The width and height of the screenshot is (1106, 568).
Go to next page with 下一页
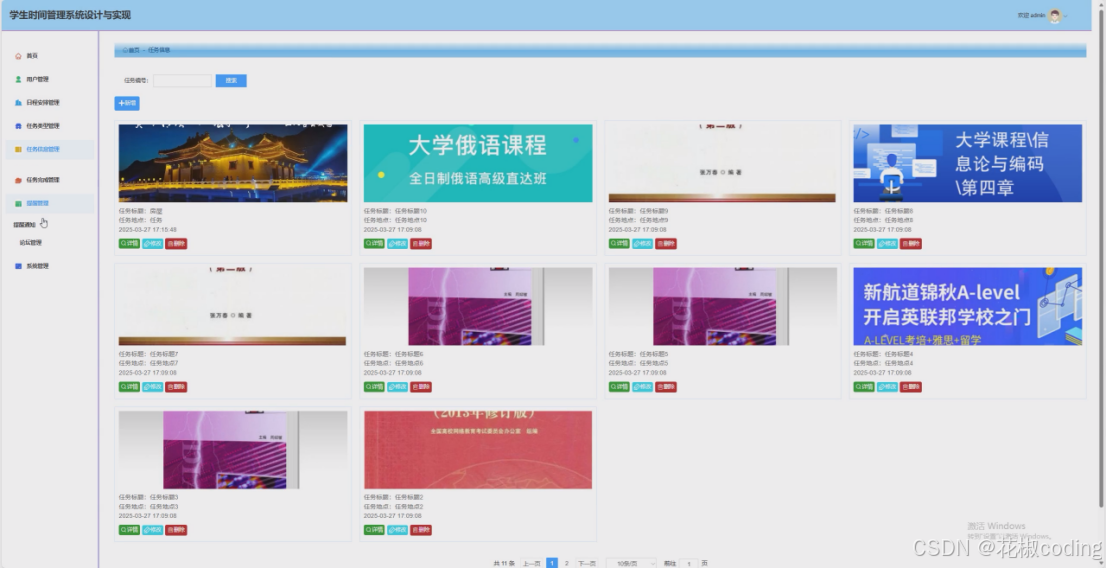pos(587,563)
